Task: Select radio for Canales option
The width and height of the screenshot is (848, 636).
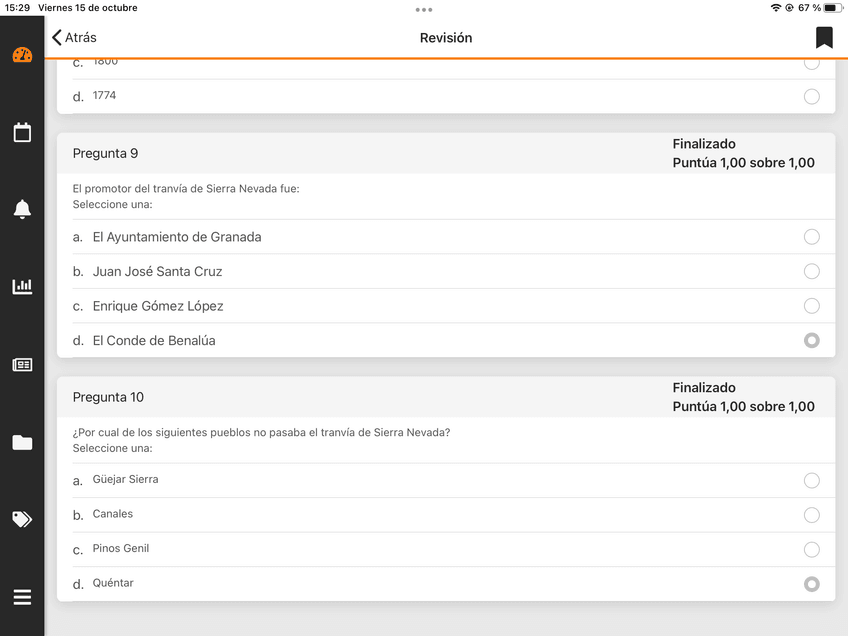Action: pos(812,515)
